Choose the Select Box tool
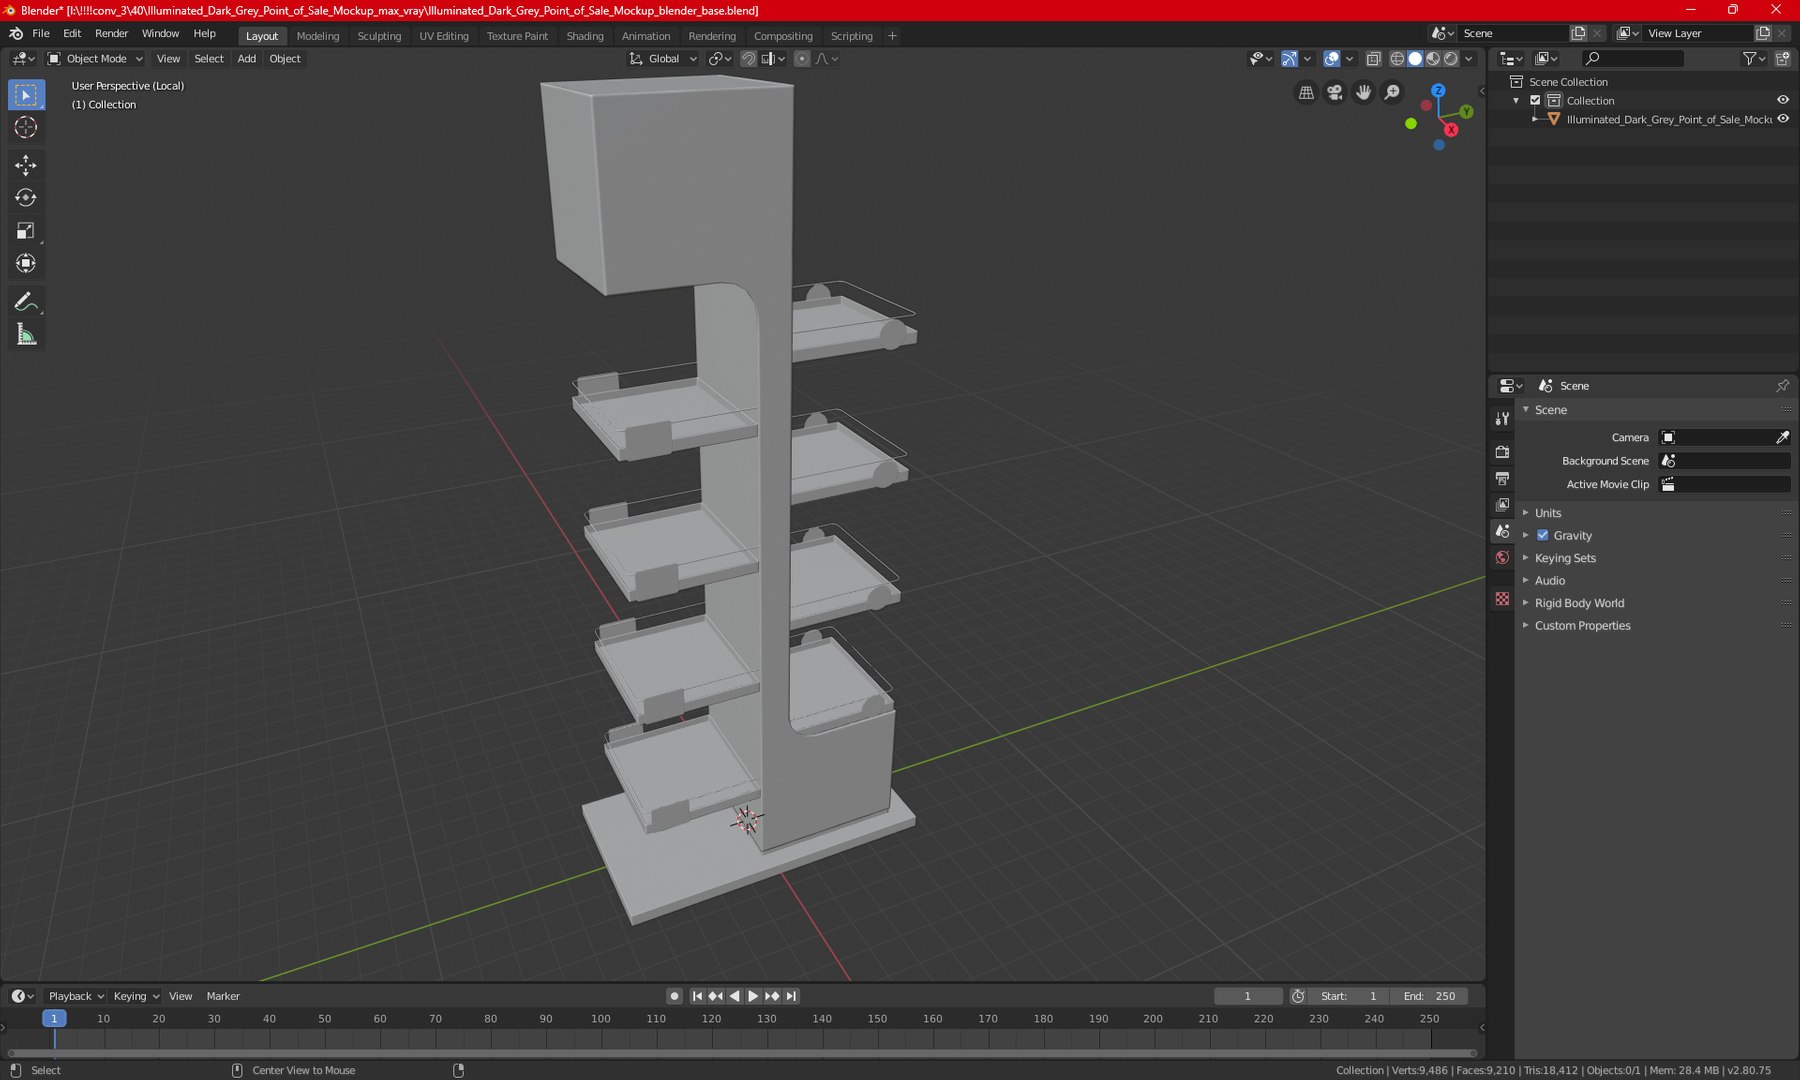 point(26,95)
